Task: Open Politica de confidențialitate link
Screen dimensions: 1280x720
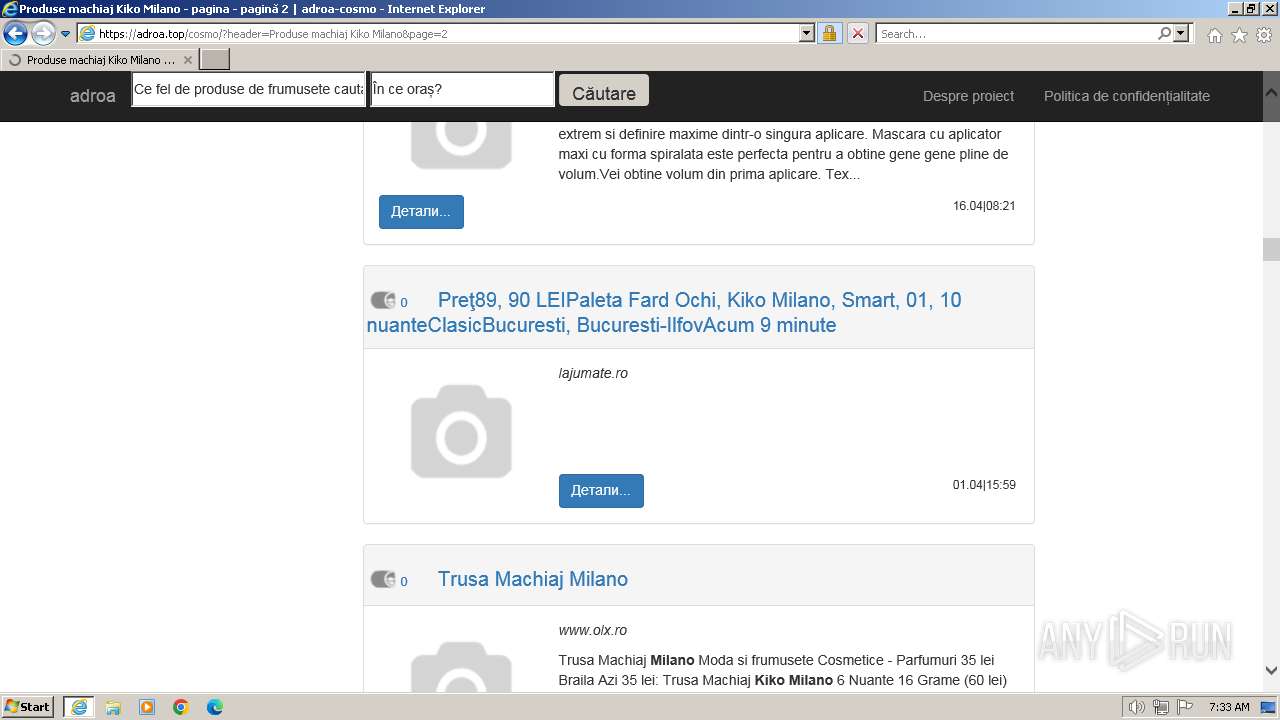Action: 1127,96
